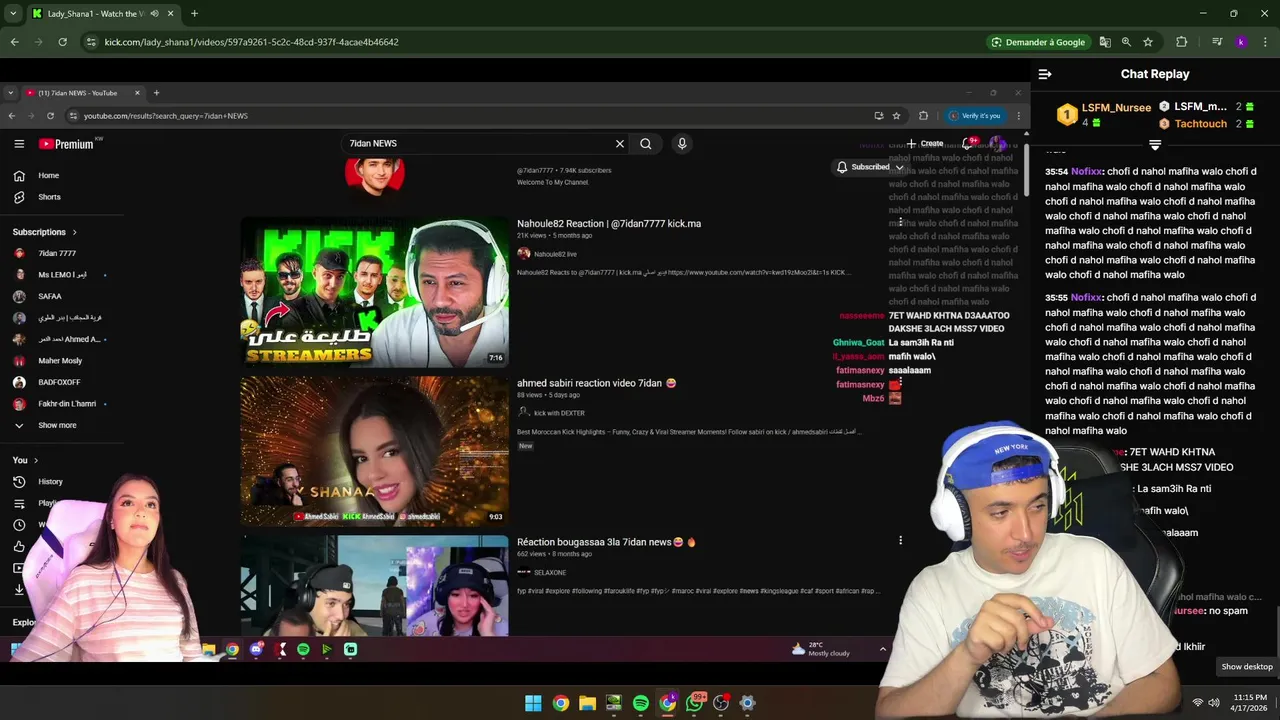This screenshot has width=1280, height=720.
Task: Open the Nahoule82 Reaction video thumbnail
Action: pos(374,292)
